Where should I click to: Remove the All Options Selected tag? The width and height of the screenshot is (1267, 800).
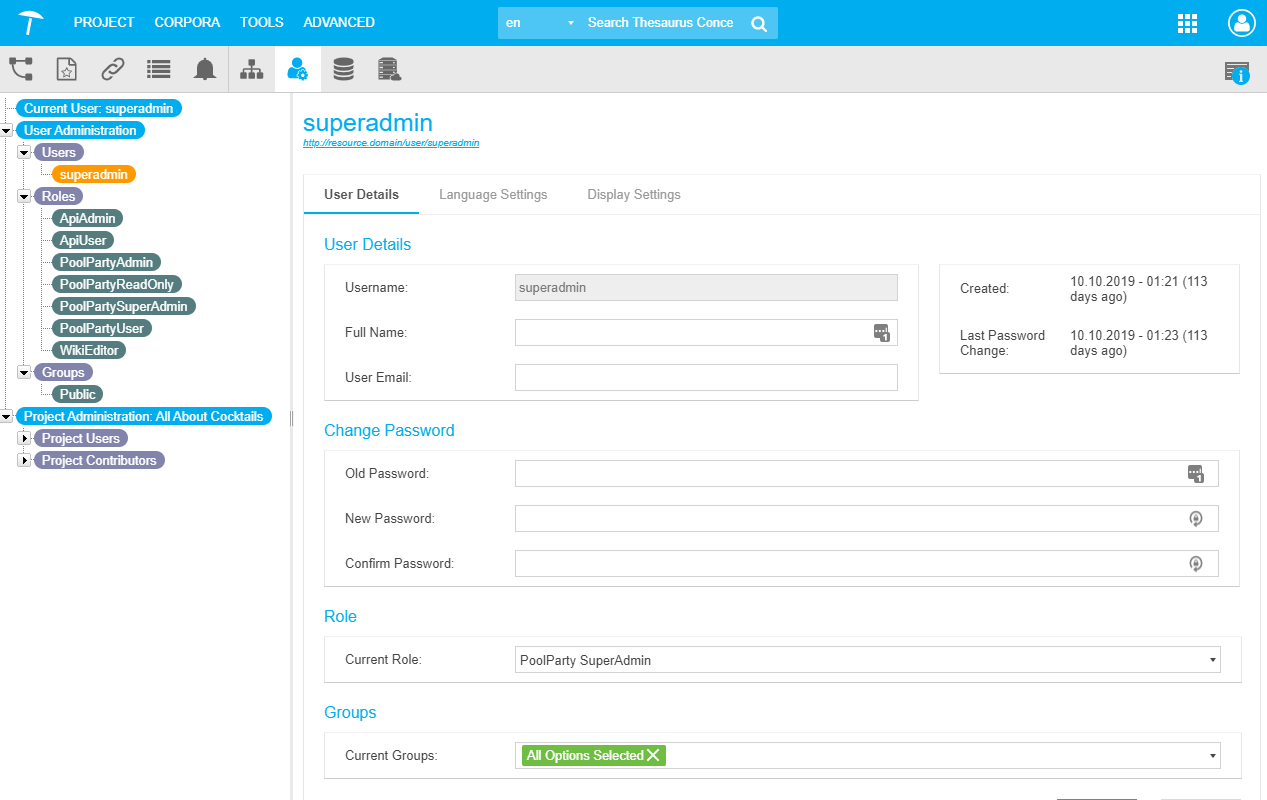click(x=653, y=756)
